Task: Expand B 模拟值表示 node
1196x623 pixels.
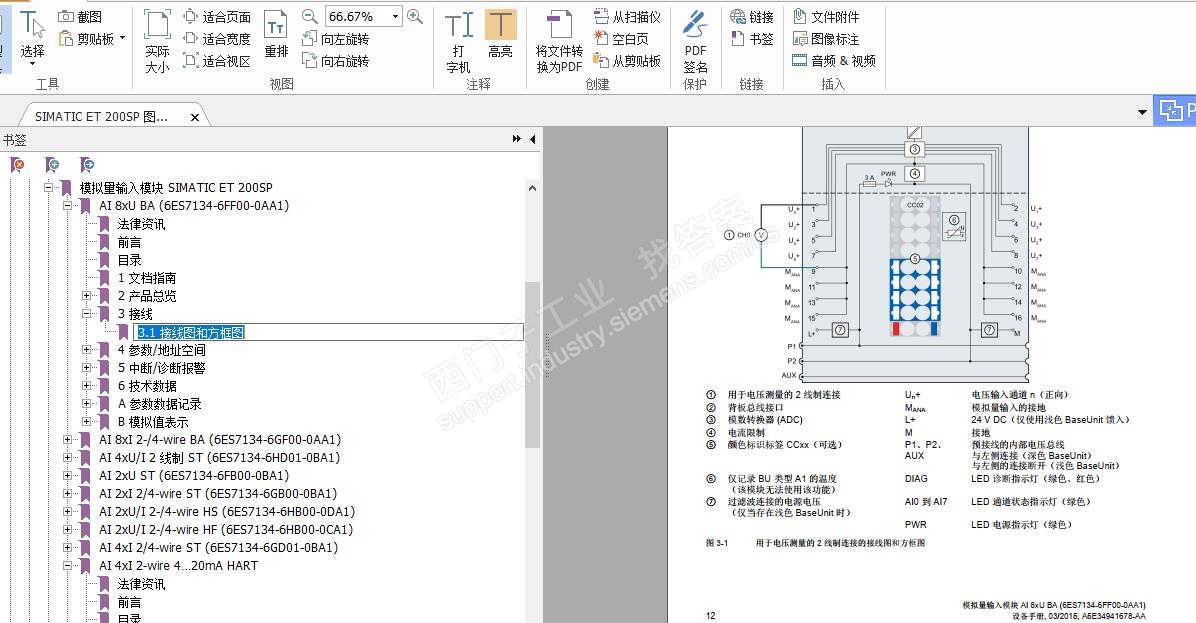Action: (86, 421)
